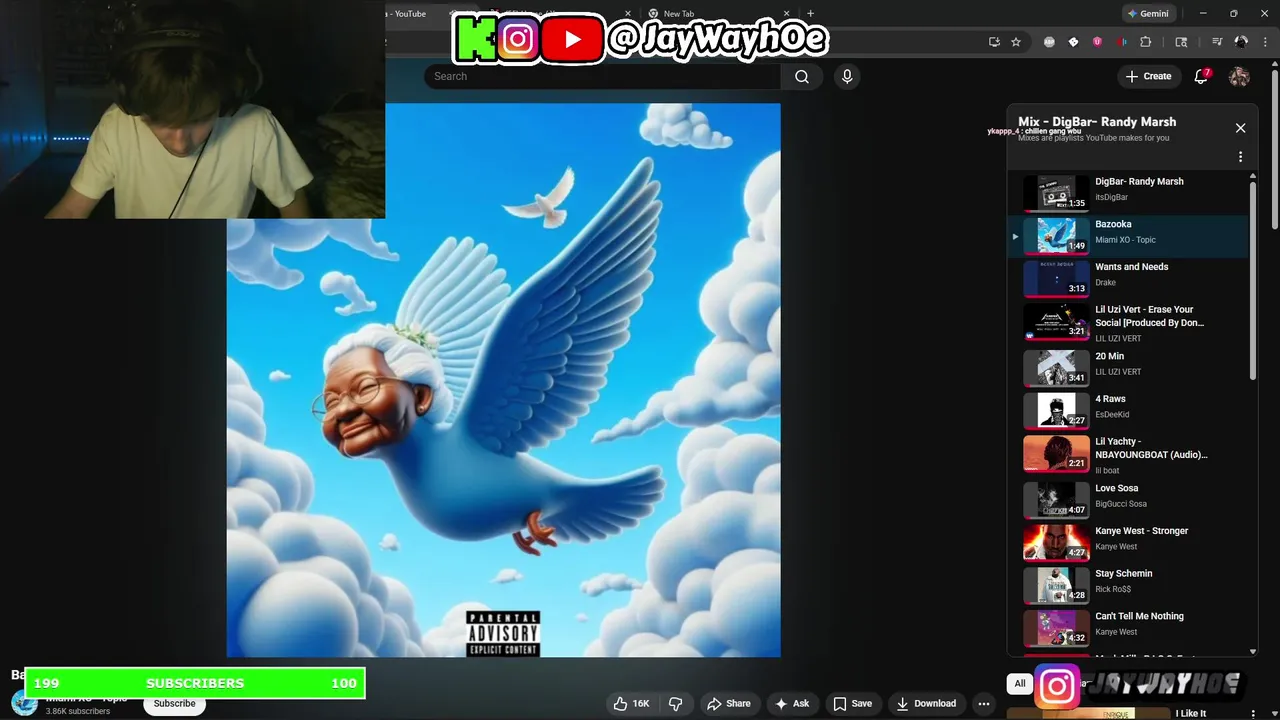Open Chrome profile avatar

coord(1241,42)
